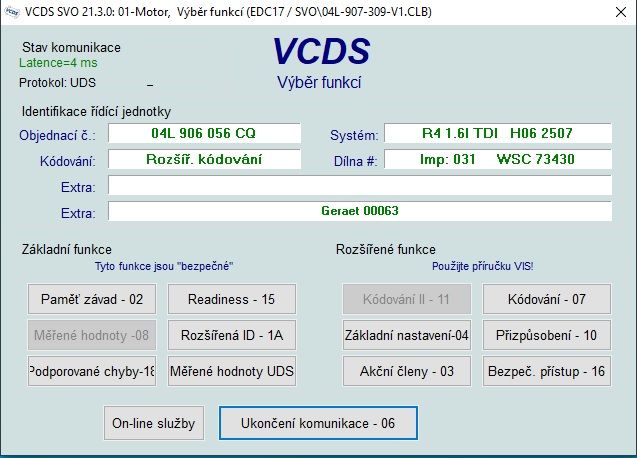Open Bezpeč. přístup - 16
The image size is (637, 458).
pos(546,371)
